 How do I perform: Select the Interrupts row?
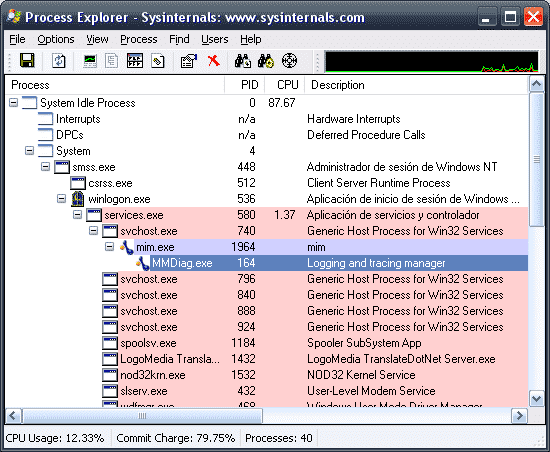267,119
